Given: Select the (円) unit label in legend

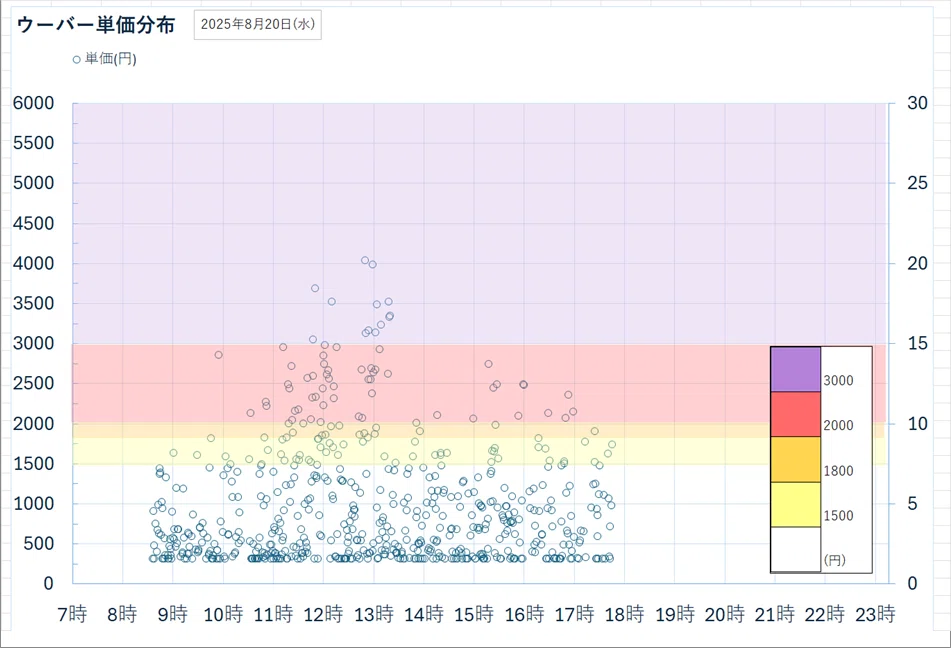Looking at the screenshot, I should point(835,560).
